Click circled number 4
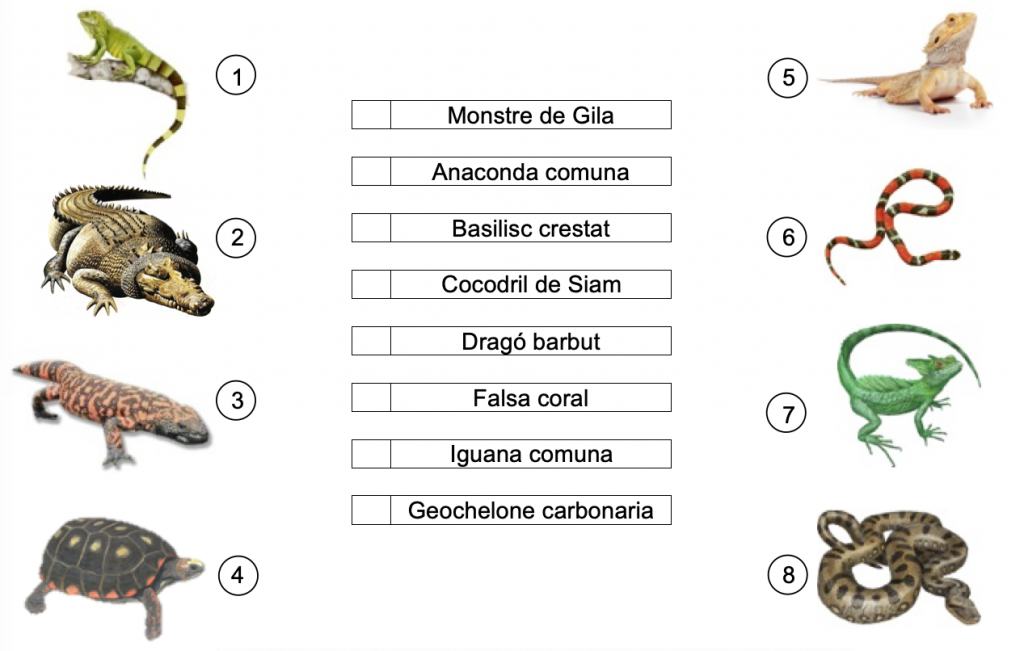 (238, 575)
